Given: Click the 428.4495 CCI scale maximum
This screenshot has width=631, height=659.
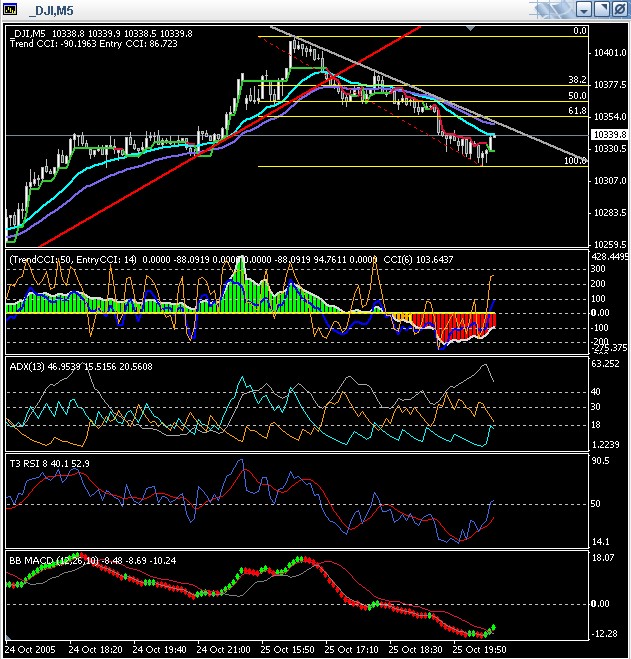Looking at the screenshot, I should pos(610,256).
